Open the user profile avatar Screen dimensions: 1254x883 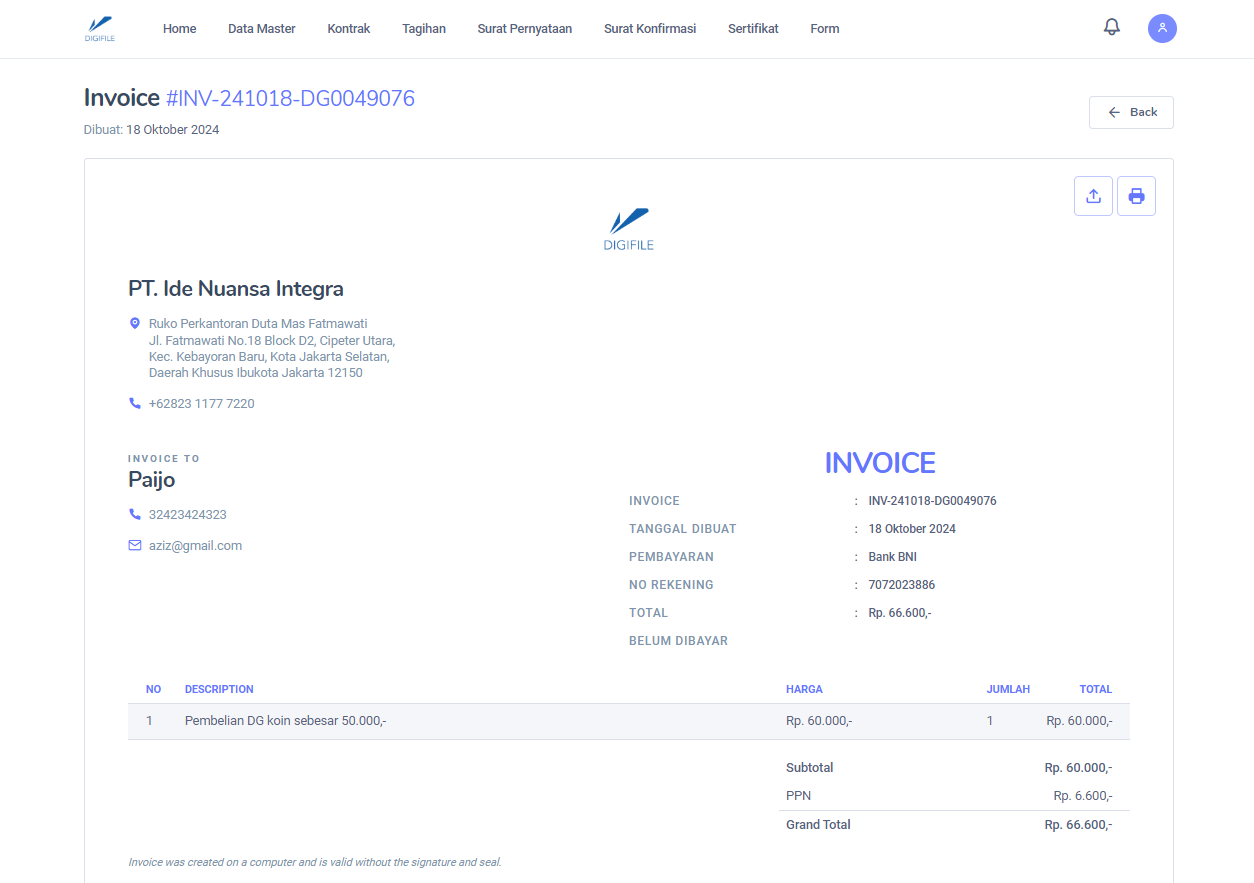point(1162,28)
